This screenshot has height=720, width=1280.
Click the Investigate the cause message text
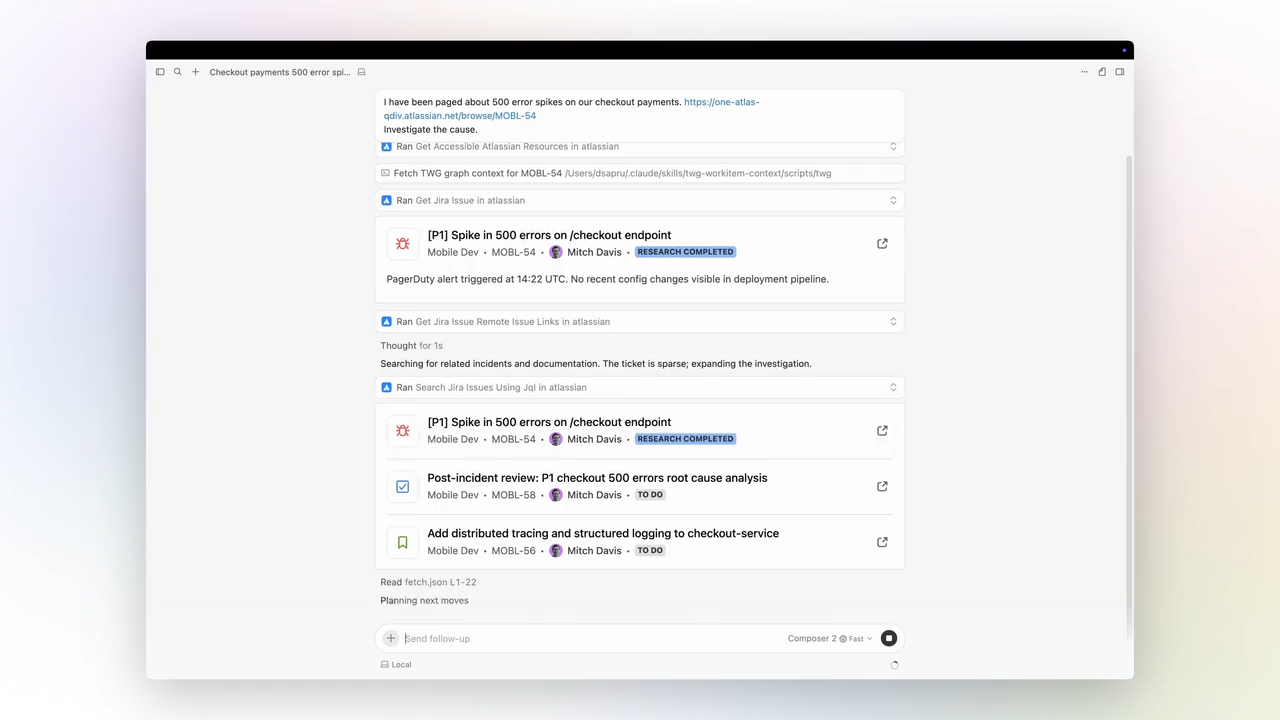tap(431, 129)
